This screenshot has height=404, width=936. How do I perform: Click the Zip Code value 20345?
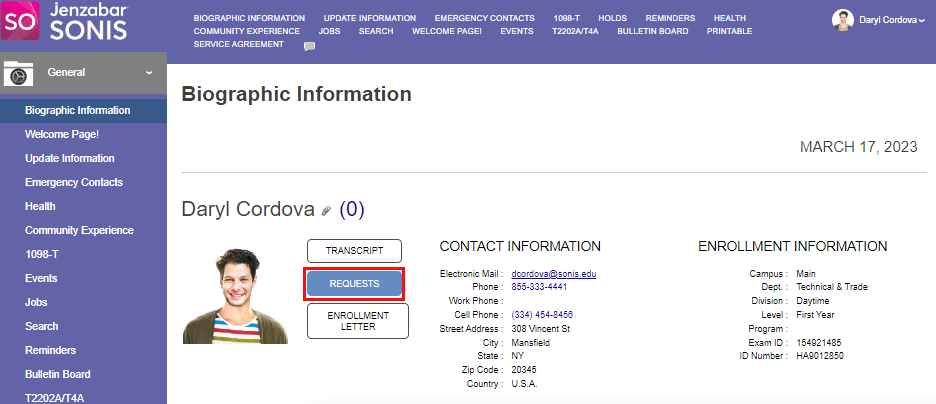point(524,370)
